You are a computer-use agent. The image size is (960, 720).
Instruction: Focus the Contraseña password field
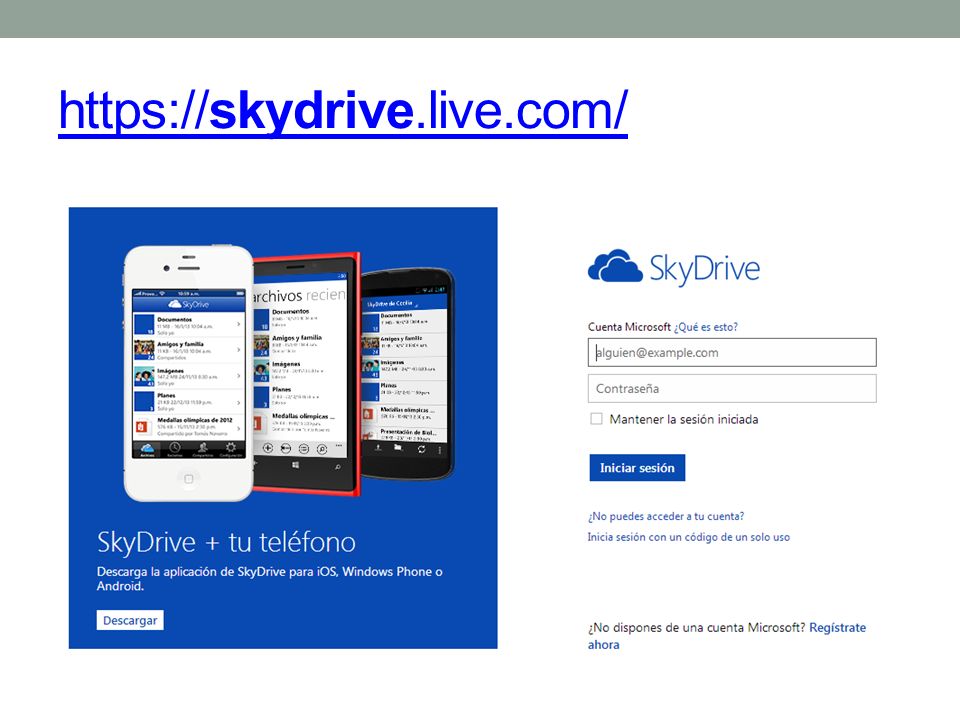click(x=732, y=389)
